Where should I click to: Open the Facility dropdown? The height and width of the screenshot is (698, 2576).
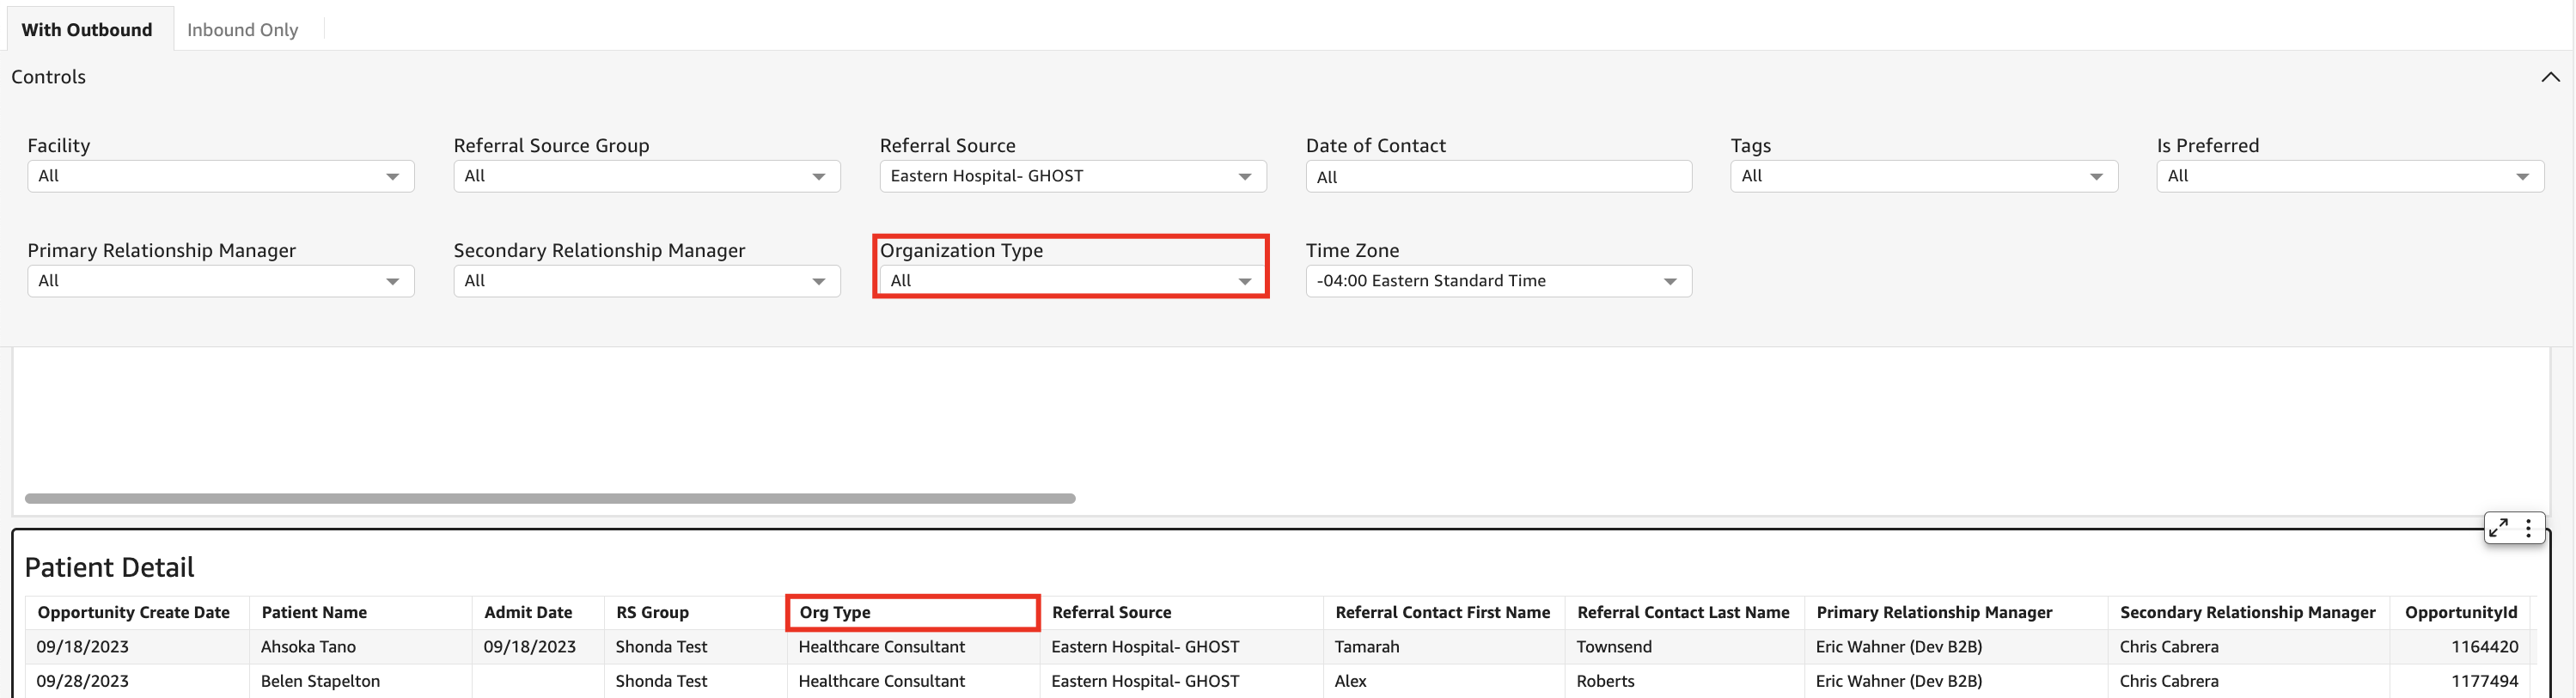coord(220,176)
